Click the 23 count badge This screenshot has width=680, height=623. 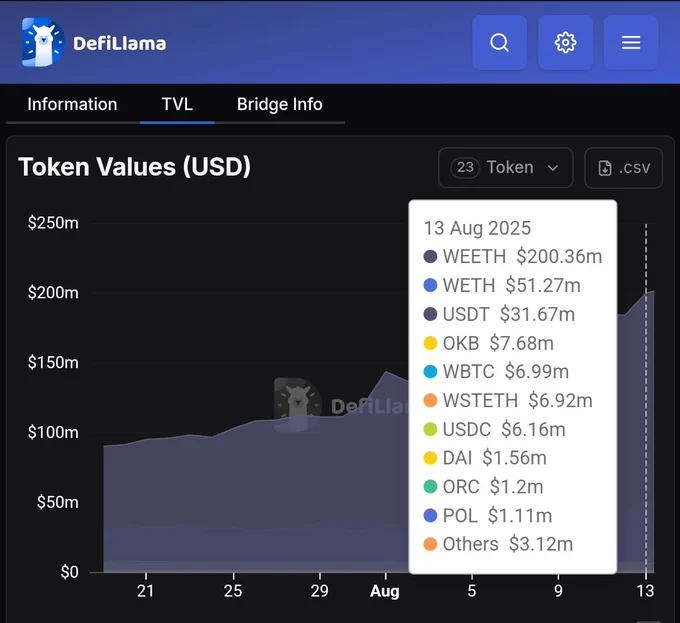coord(465,167)
